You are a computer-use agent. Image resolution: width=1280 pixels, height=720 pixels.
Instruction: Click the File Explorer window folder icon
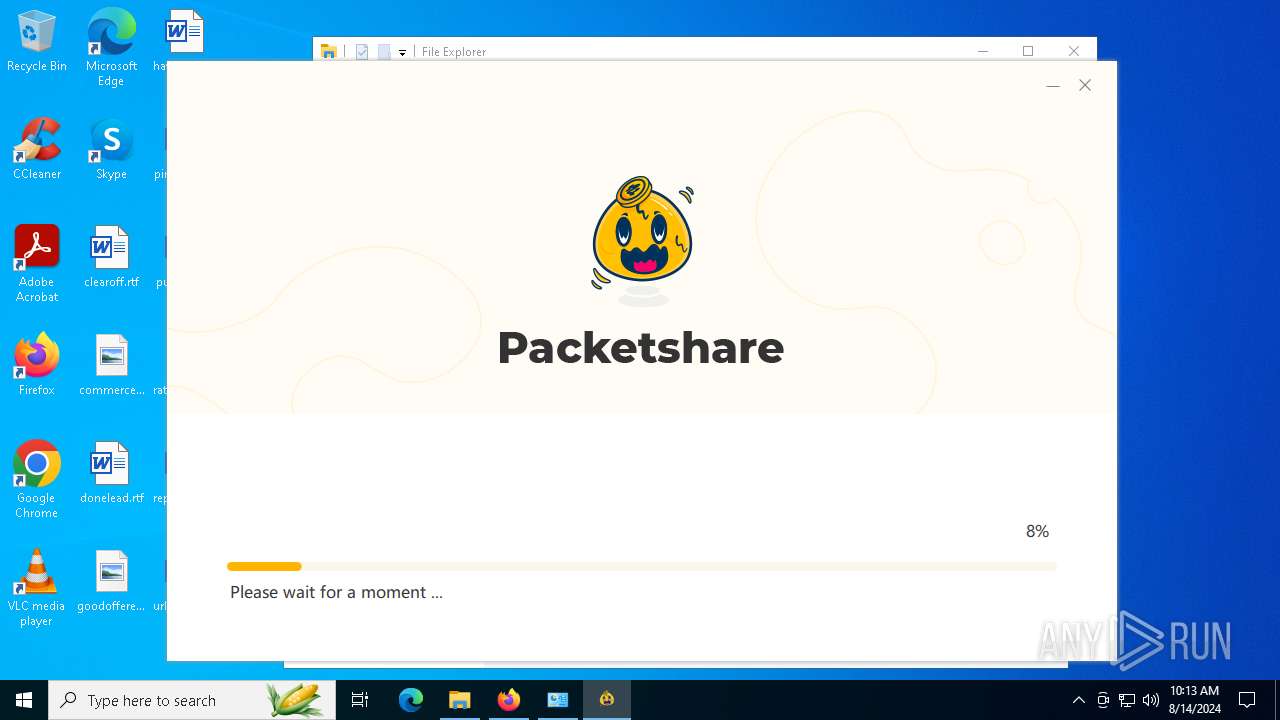click(329, 52)
